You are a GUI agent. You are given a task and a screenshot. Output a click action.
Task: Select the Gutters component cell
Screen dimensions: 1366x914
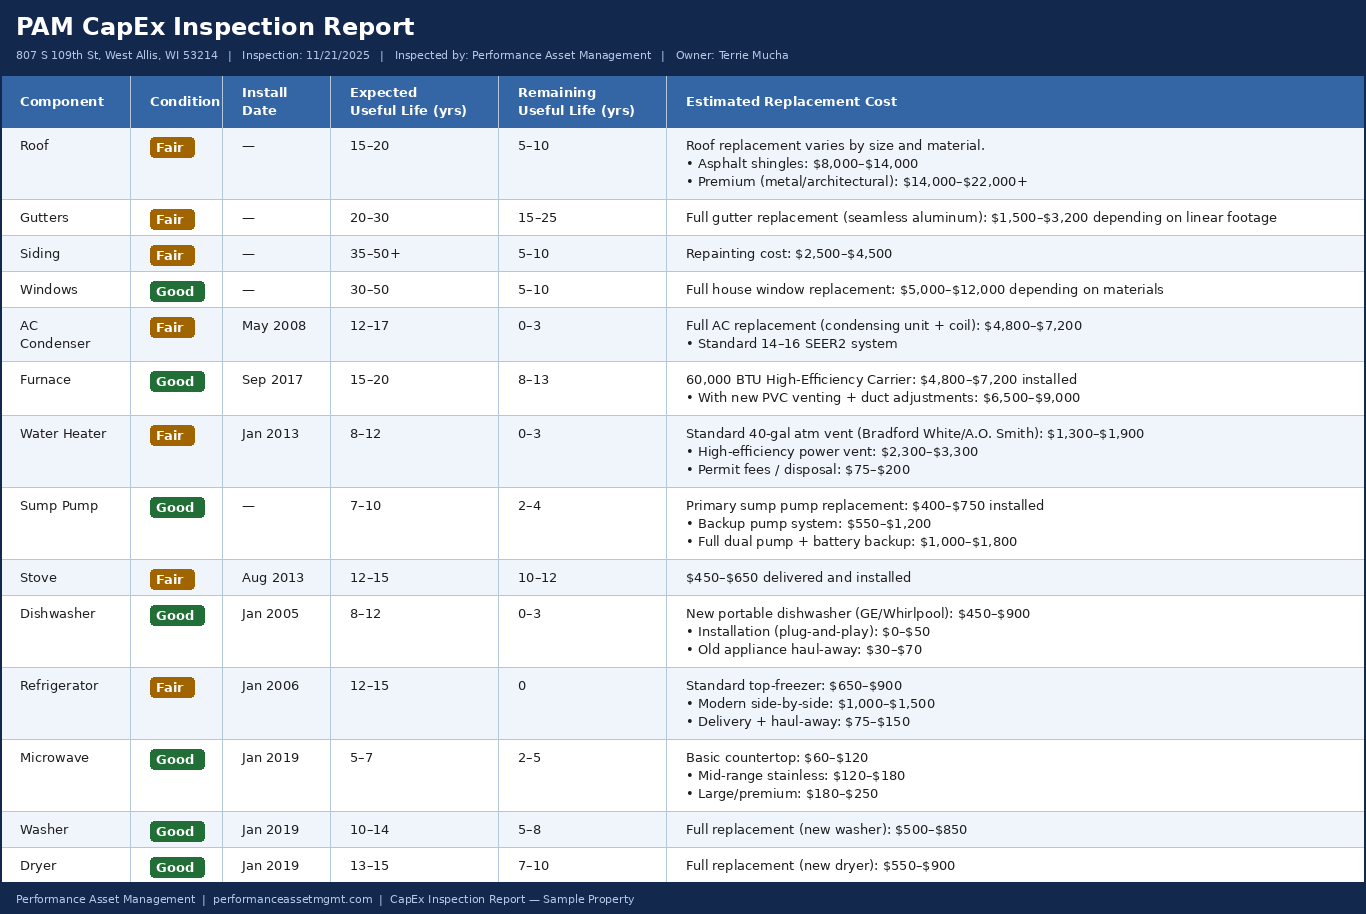66,218
